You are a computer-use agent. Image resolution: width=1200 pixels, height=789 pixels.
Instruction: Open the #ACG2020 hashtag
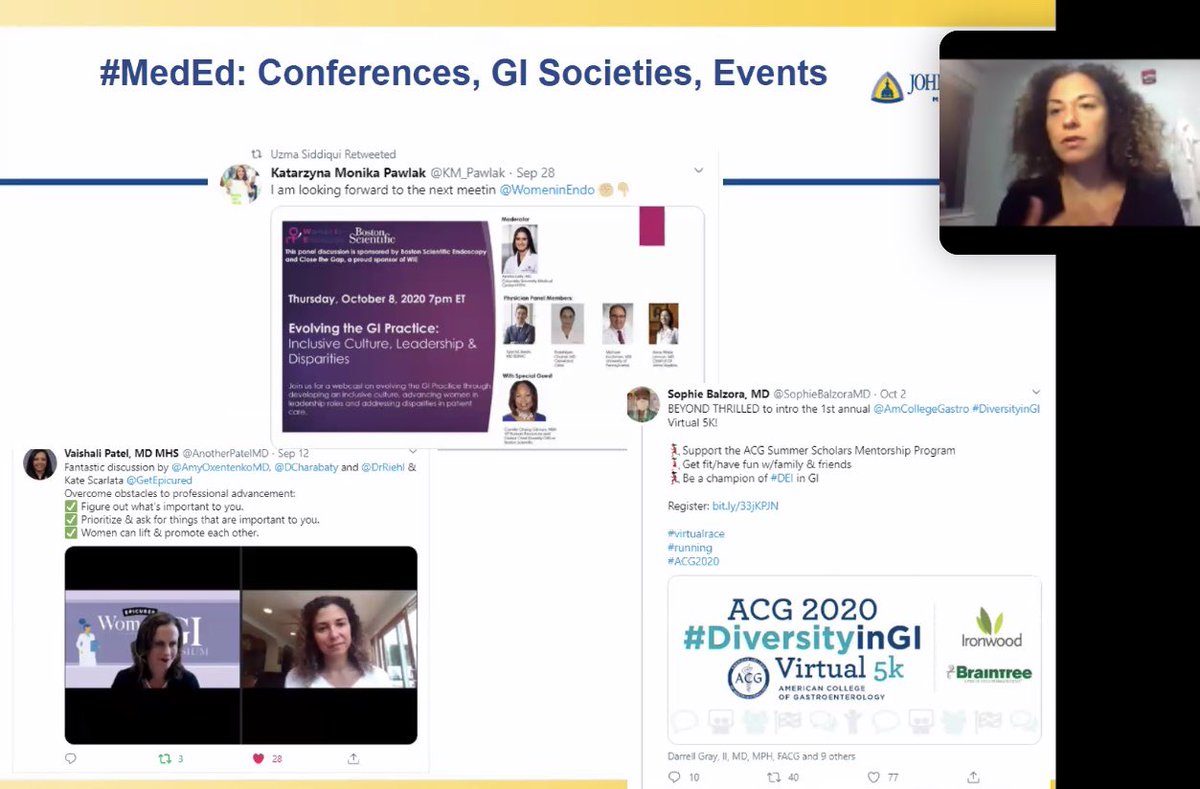point(693,562)
